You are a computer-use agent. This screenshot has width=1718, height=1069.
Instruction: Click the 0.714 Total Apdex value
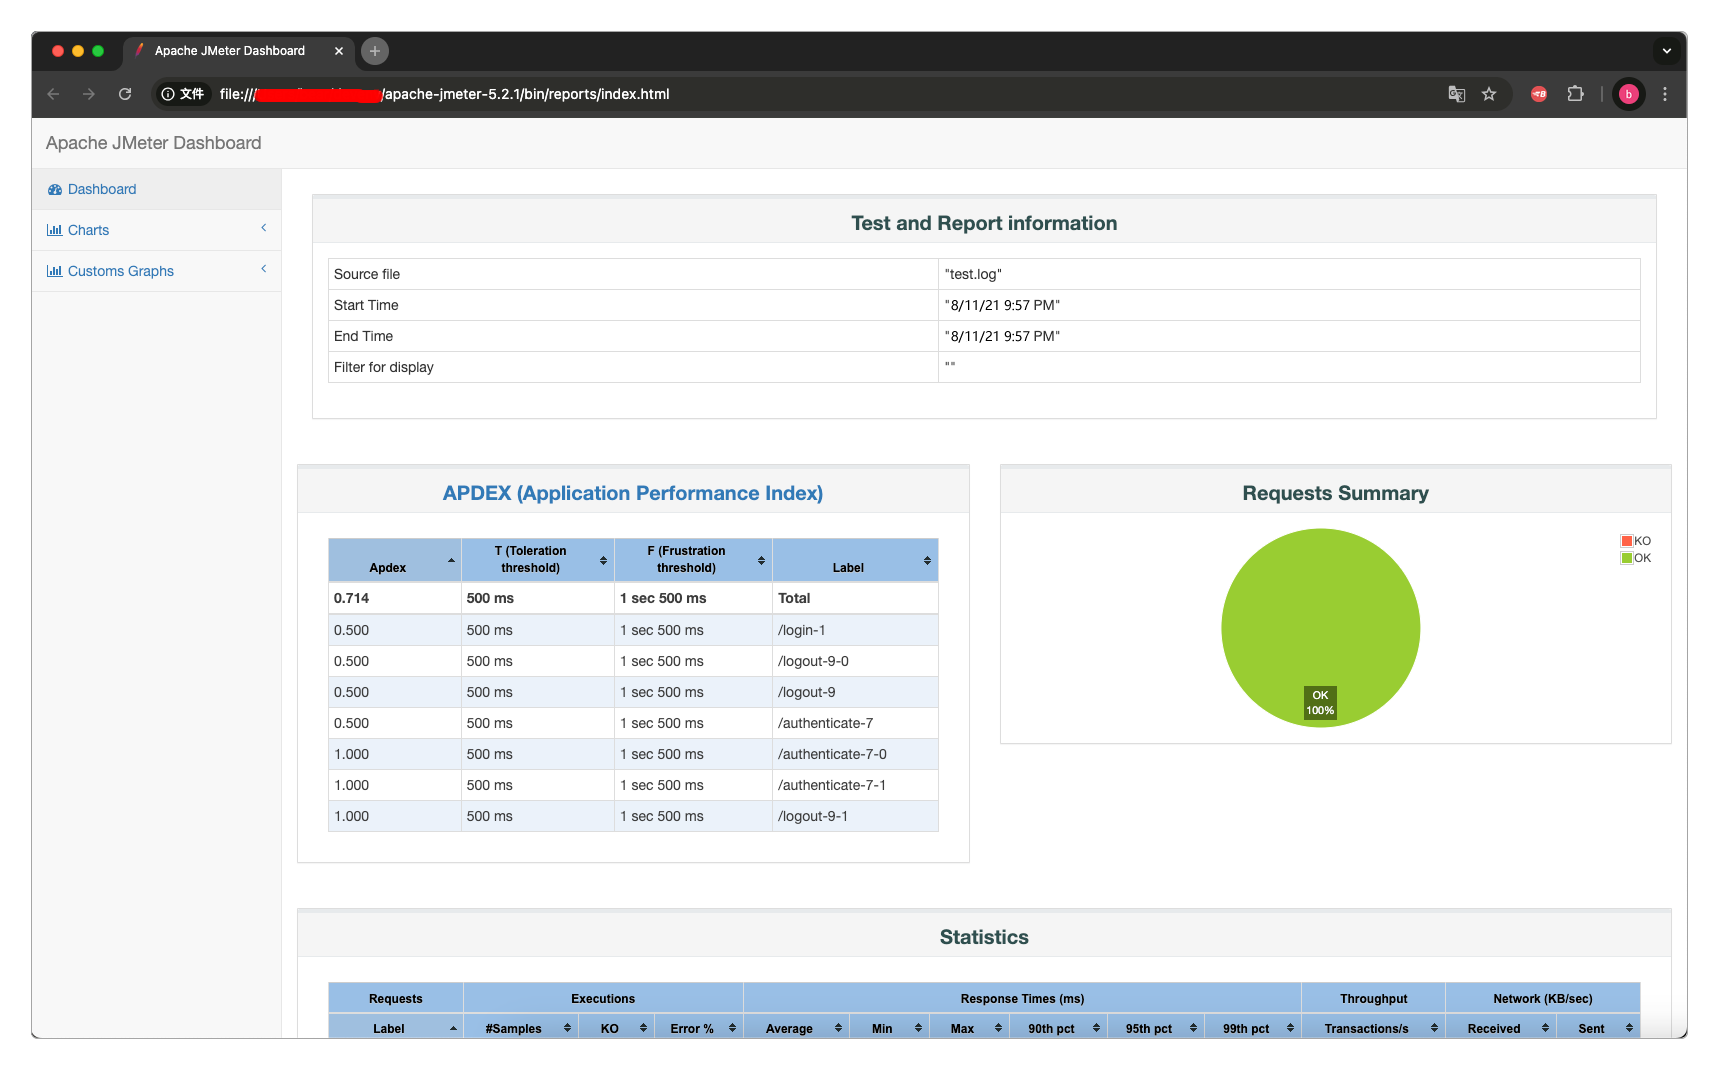pos(352,598)
